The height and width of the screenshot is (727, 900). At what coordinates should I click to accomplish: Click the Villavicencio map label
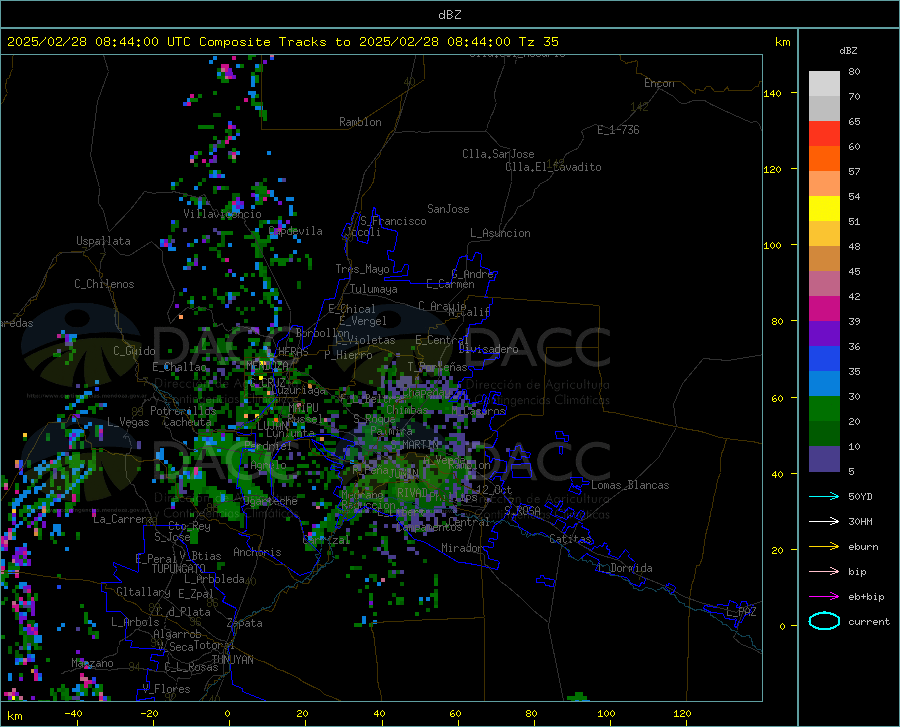click(222, 214)
